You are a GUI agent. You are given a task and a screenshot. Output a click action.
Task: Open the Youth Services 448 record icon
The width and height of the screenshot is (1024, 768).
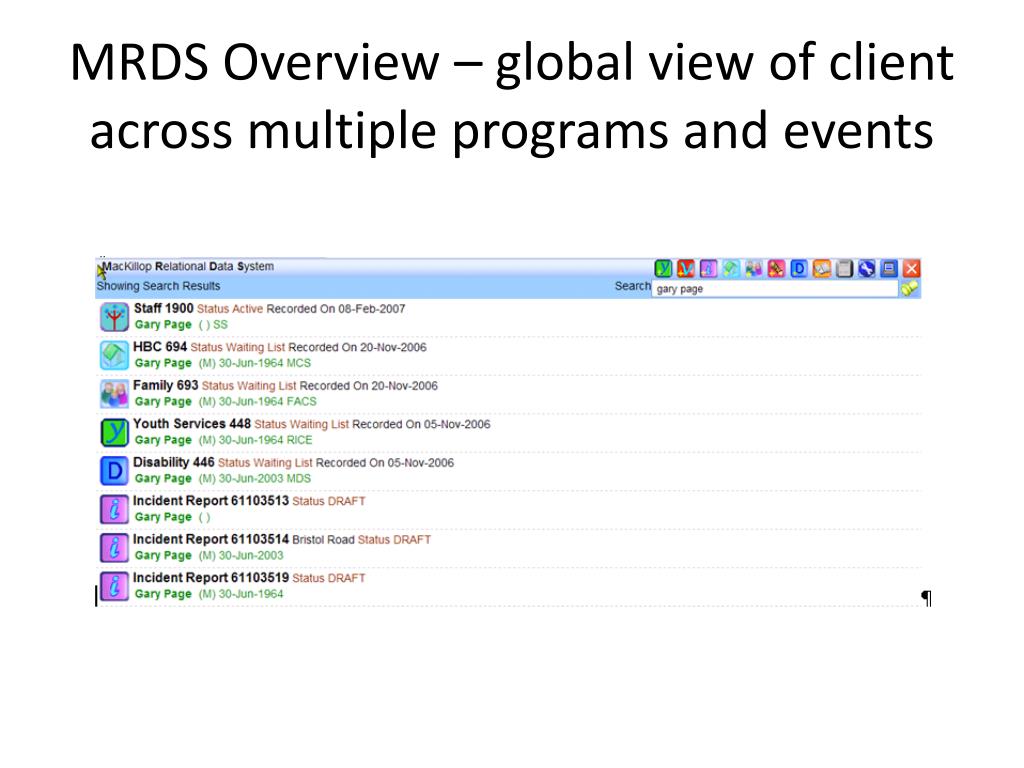[x=114, y=433]
